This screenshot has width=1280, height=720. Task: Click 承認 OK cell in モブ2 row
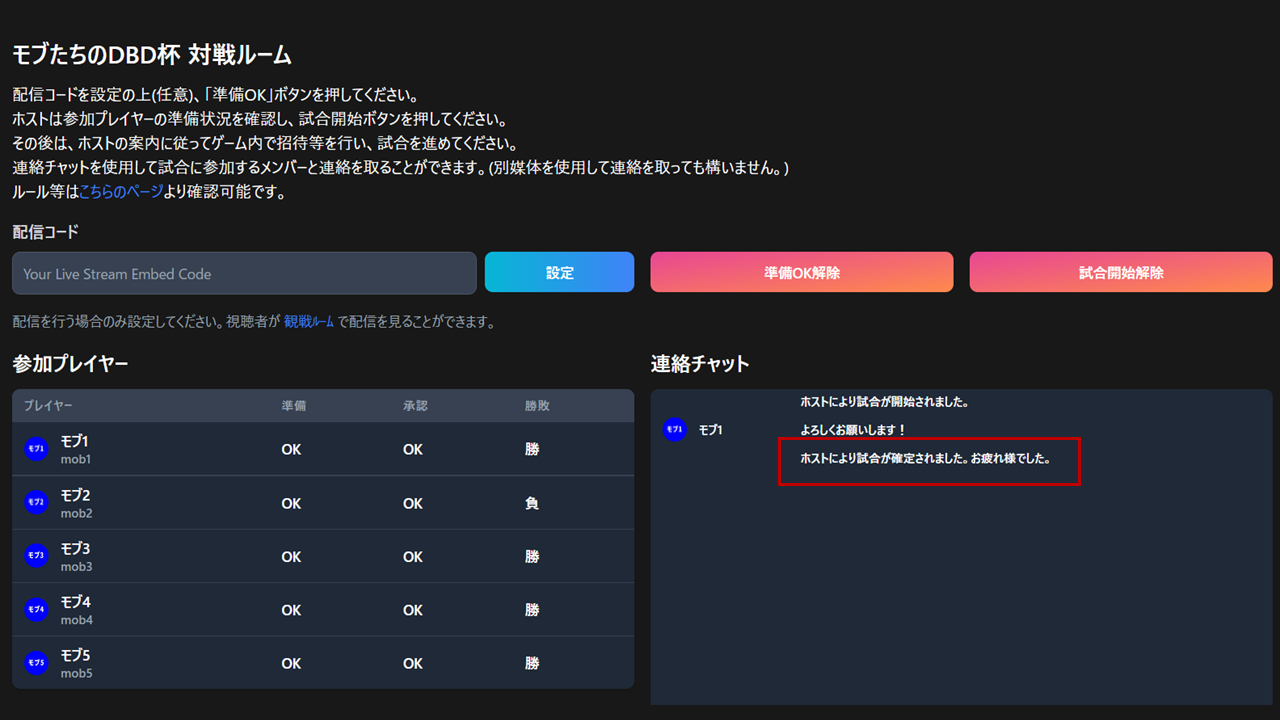(413, 503)
